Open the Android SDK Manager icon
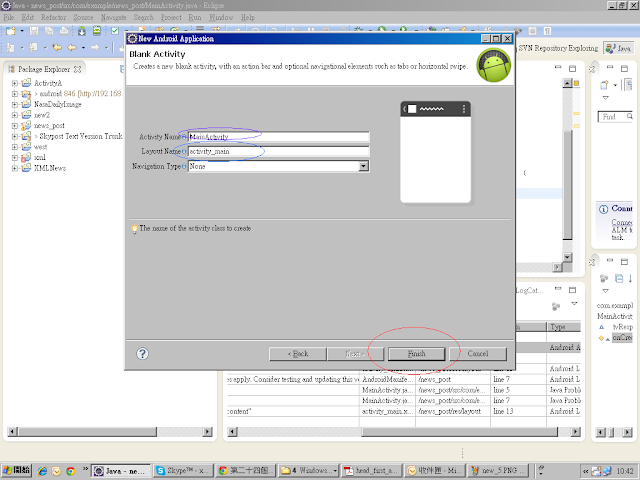This screenshot has width=640, height=480. [x=82, y=31]
